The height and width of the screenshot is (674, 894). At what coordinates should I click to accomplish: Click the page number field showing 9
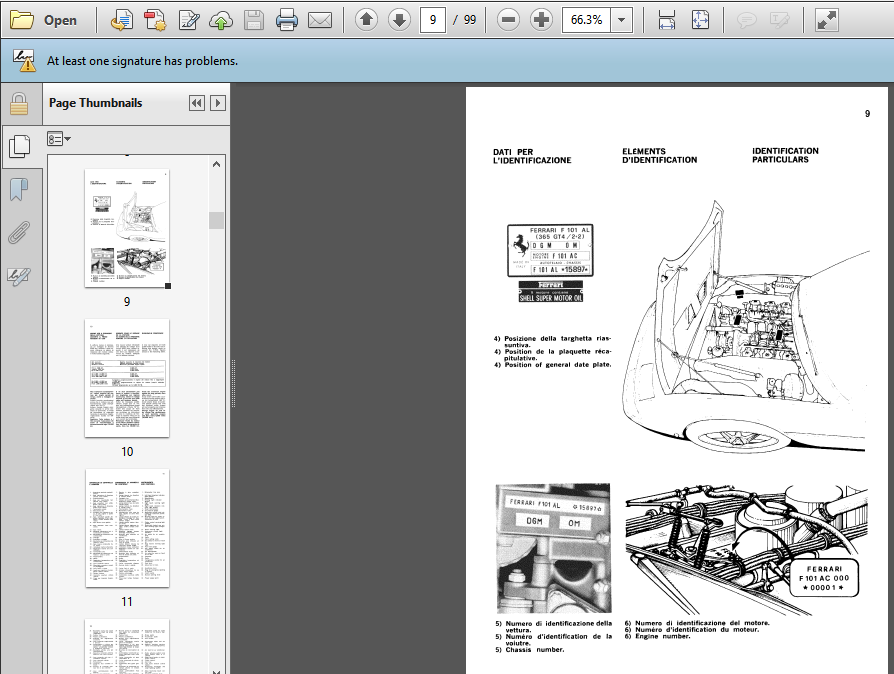433,20
